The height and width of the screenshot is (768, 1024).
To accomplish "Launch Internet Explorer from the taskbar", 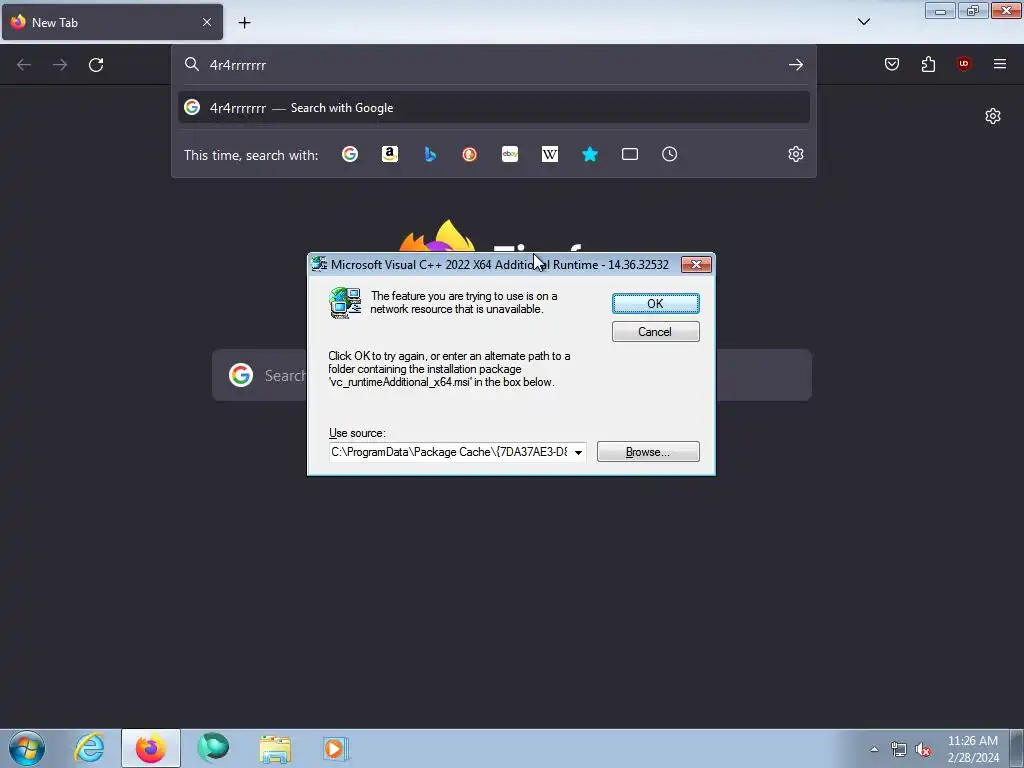I will point(89,748).
